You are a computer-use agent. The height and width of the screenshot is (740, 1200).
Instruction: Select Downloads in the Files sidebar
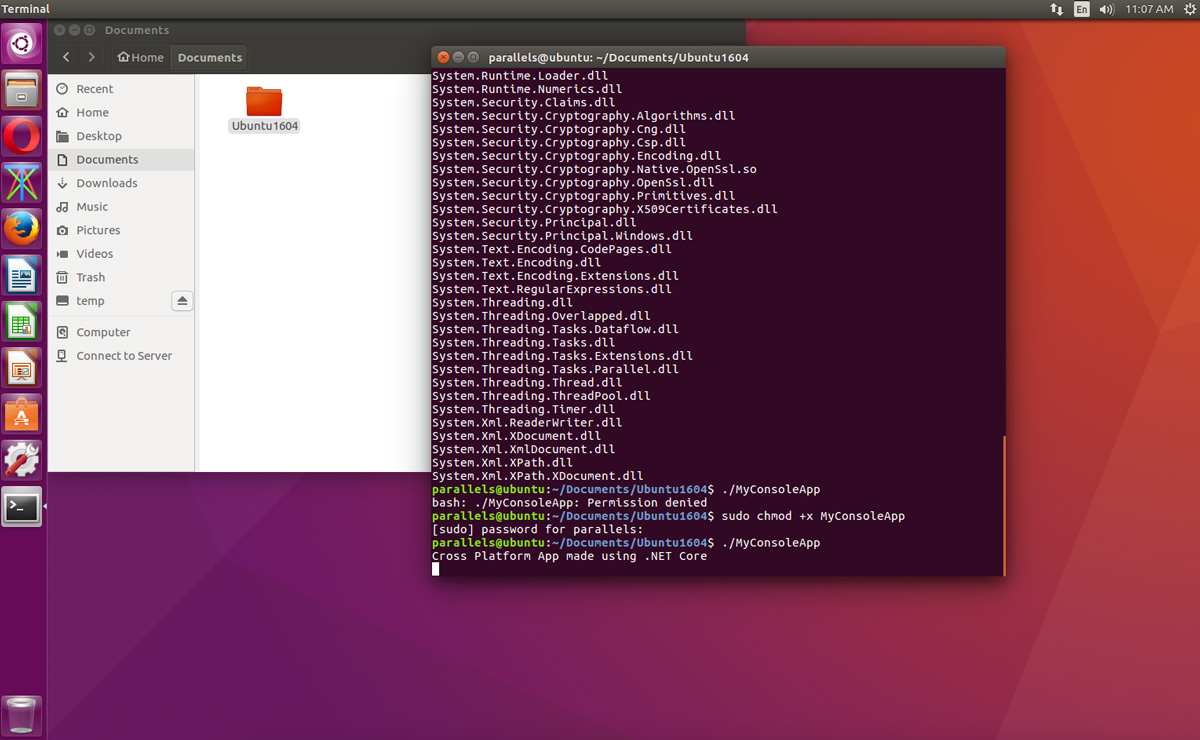106,183
